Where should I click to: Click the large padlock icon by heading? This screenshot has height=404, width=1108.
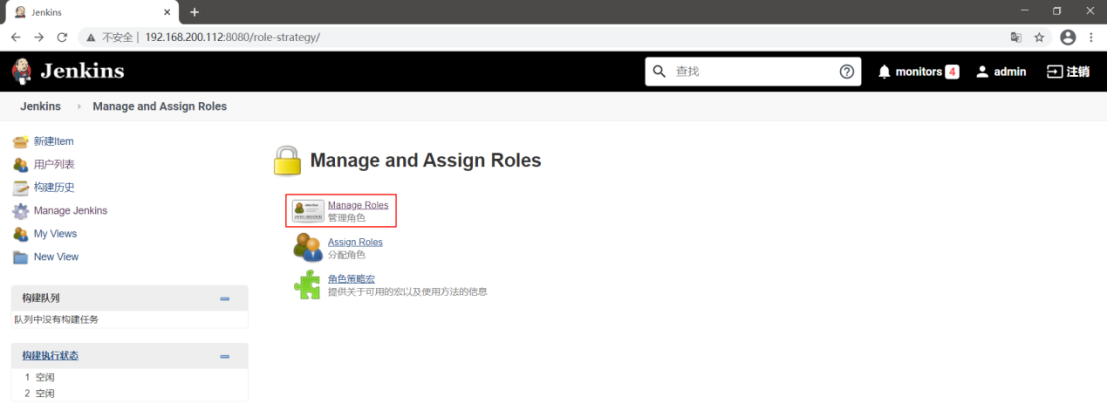click(288, 160)
